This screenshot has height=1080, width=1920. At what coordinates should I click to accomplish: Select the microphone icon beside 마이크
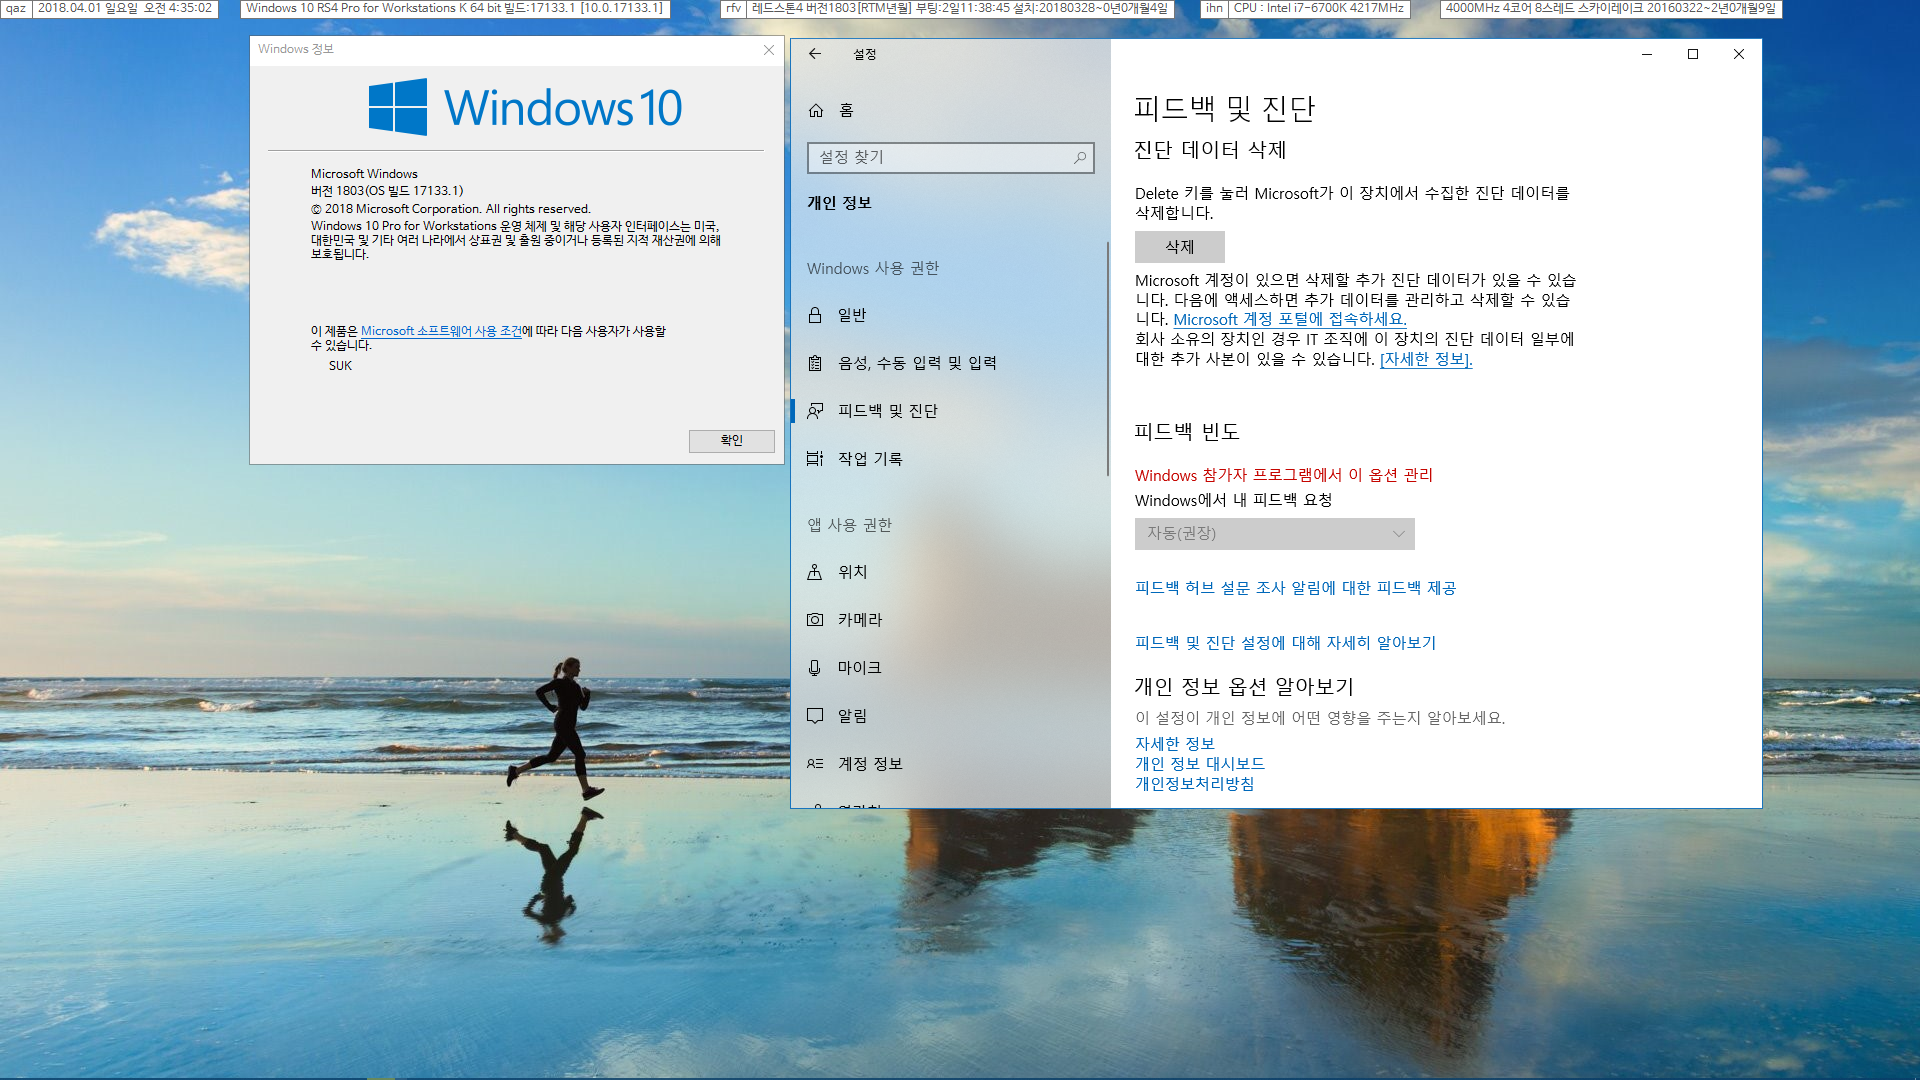(x=815, y=668)
